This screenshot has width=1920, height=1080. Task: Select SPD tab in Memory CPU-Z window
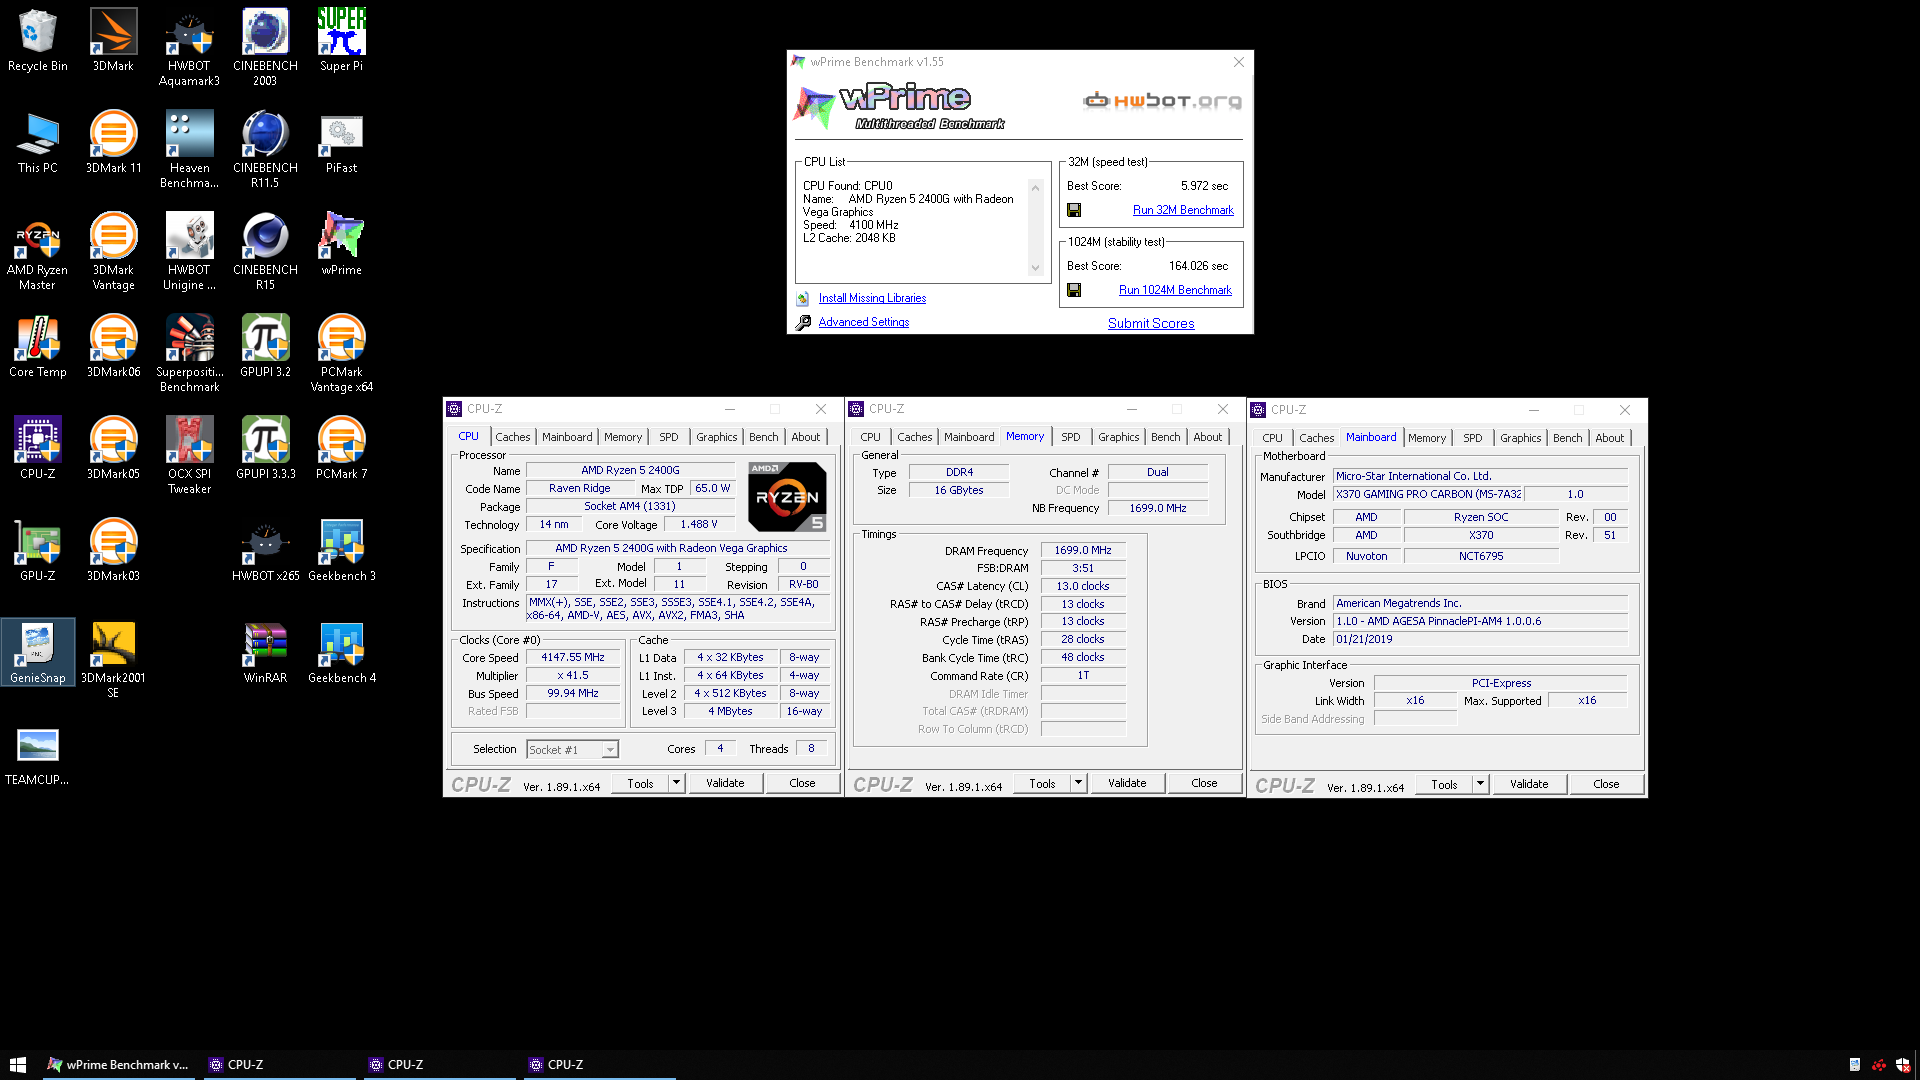[x=1071, y=437]
